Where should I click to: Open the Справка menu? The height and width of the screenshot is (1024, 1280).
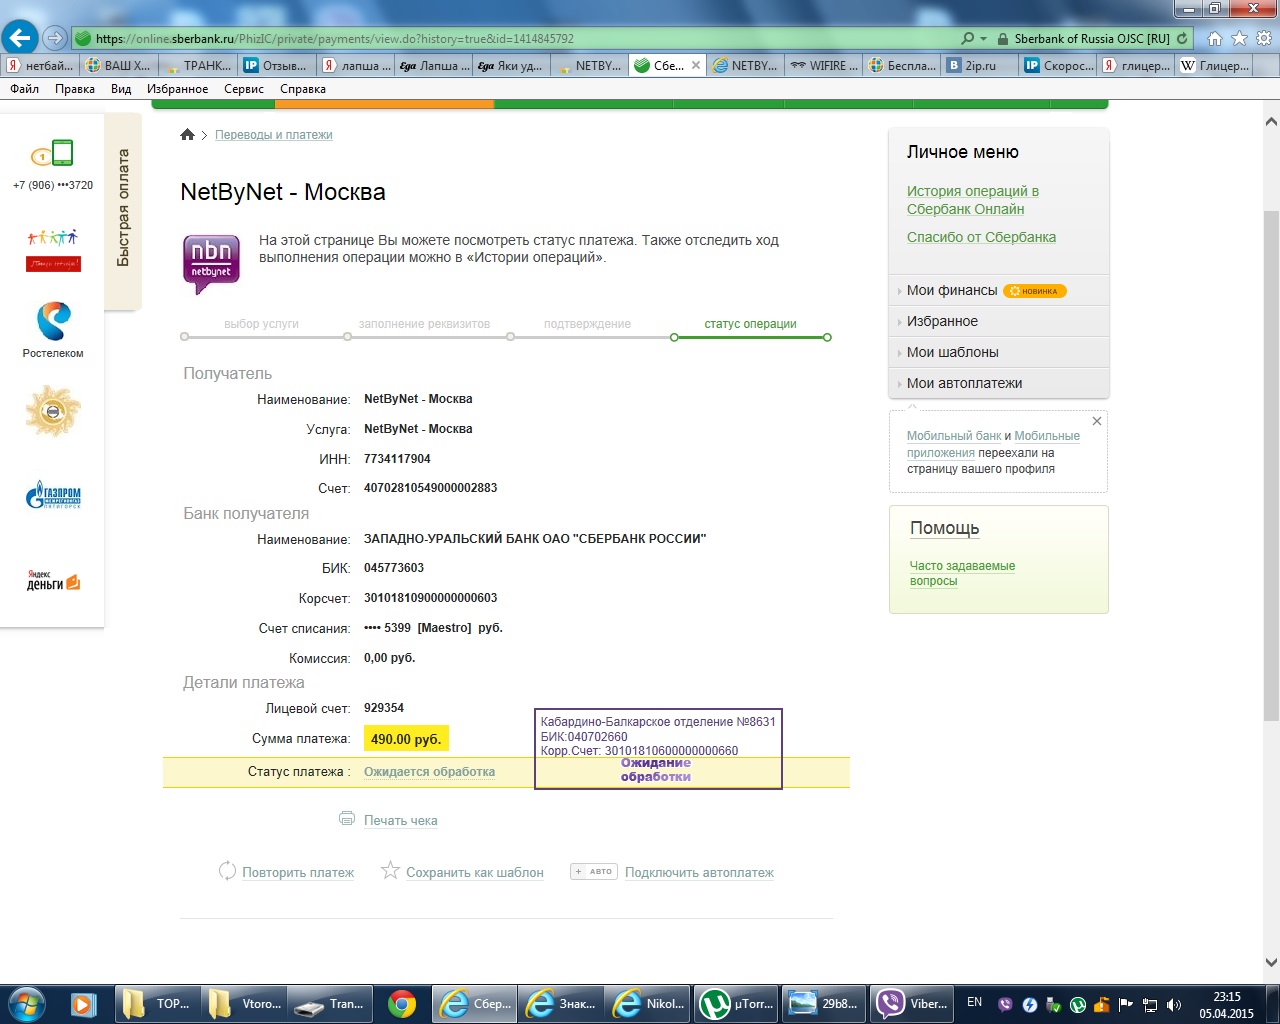point(303,89)
